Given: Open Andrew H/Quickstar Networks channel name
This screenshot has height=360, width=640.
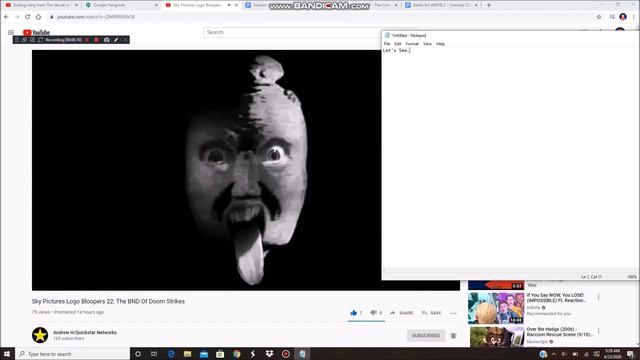Looking at the screenshot, I should coord(85,333).
